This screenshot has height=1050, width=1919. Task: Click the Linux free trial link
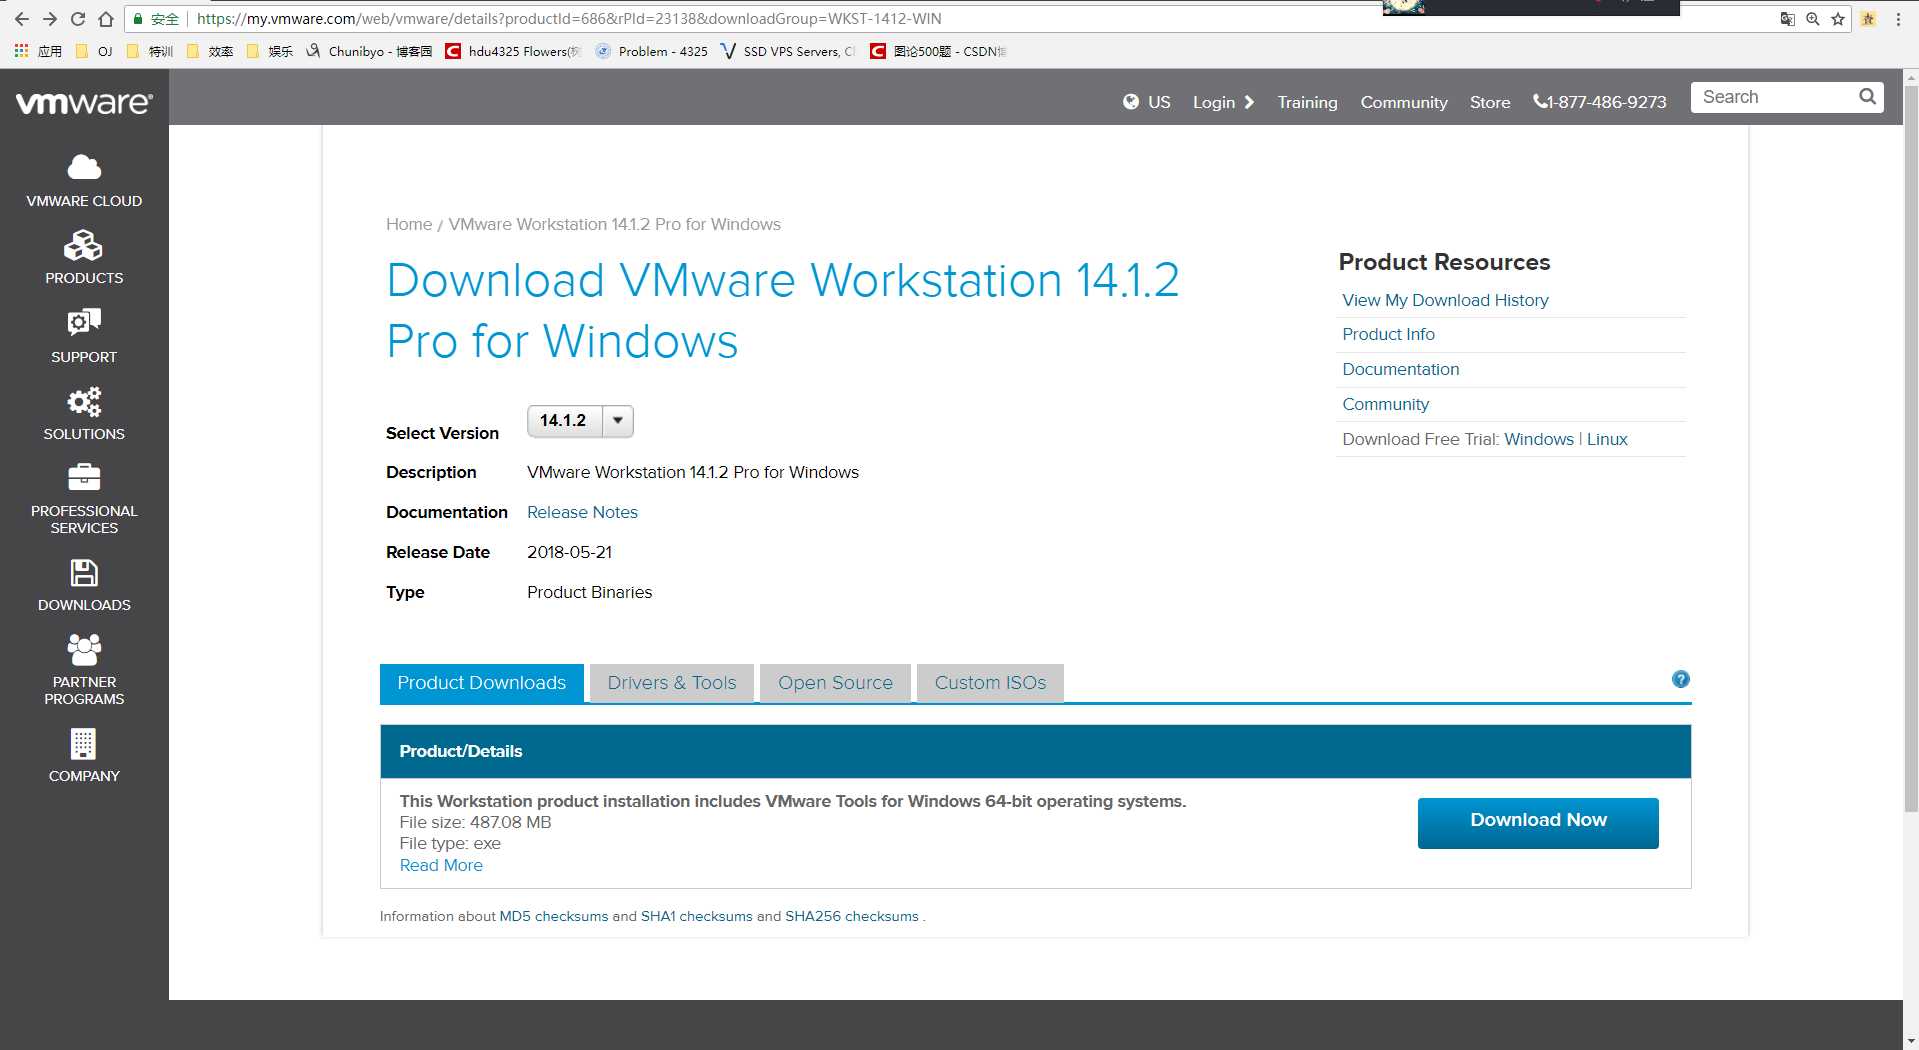pos(1607,439)
